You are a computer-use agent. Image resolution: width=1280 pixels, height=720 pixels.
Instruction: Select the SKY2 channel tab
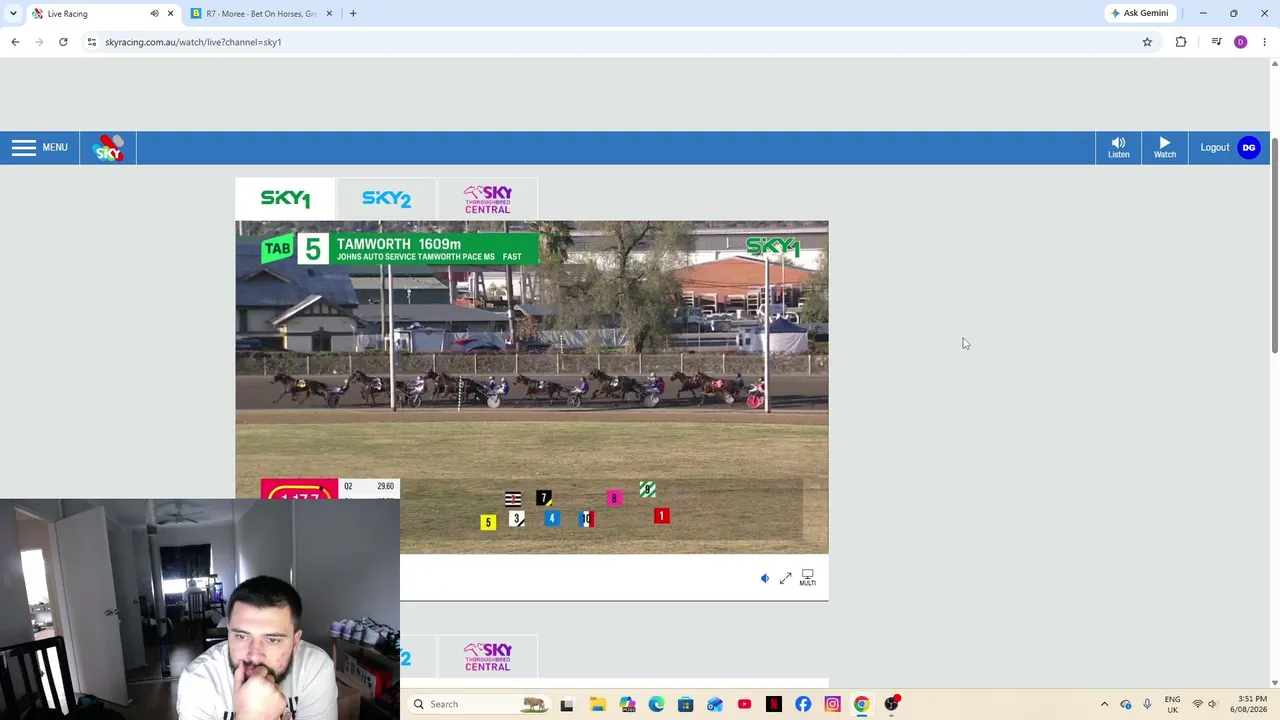coord(386,199)
